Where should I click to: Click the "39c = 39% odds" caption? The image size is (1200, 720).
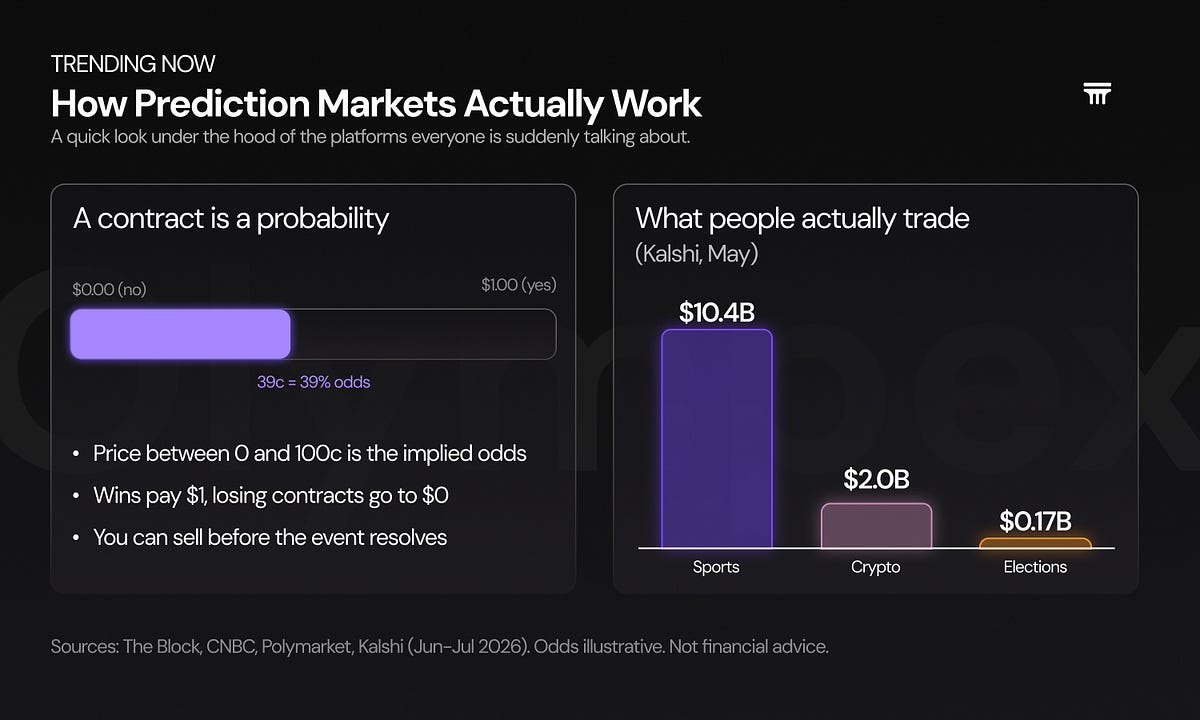(x=313, y=382)
